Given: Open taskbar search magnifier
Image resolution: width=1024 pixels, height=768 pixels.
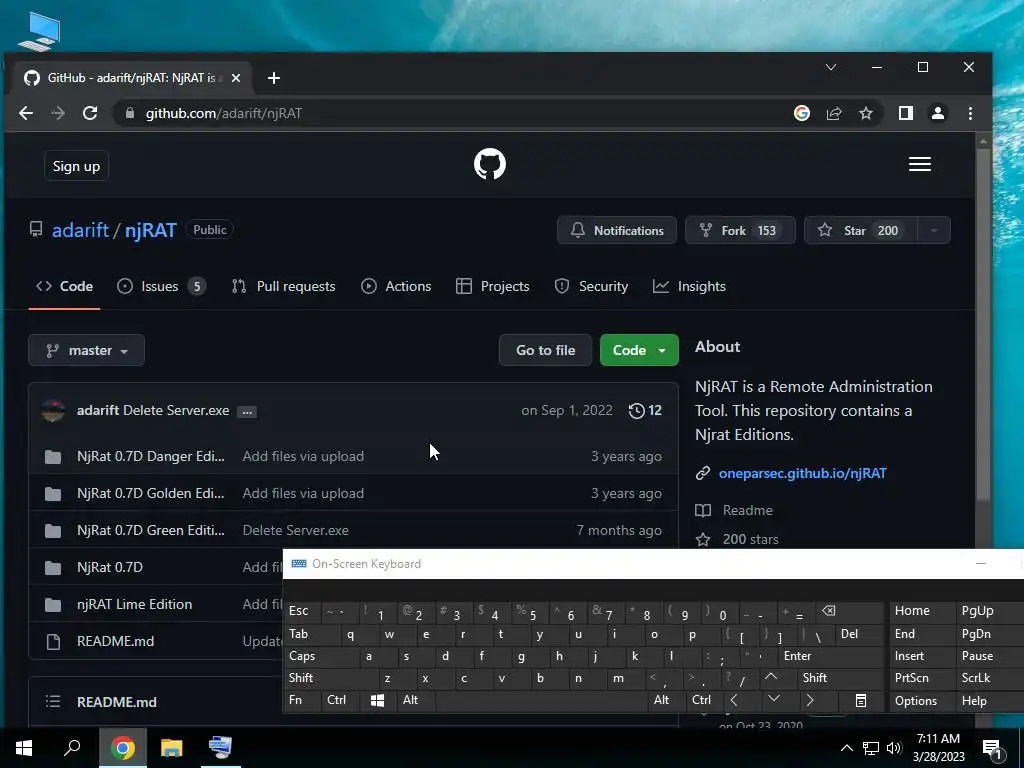Looking at the screenshot, I should tap(72, 748).
